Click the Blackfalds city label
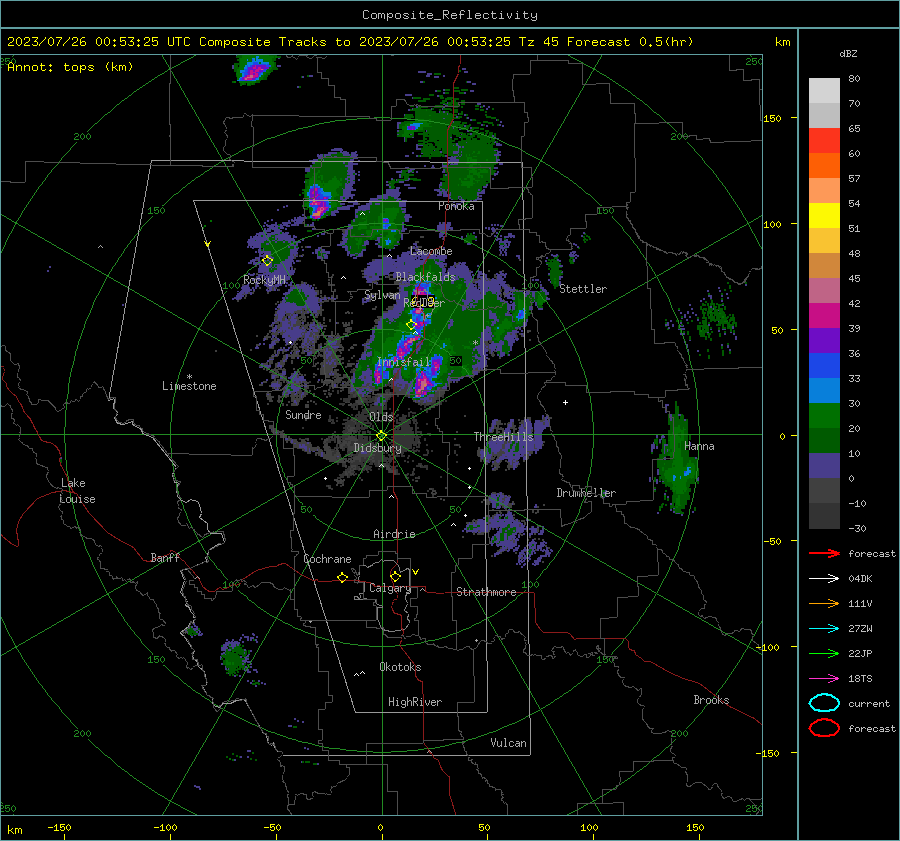900x841 pixels. pos(425,277)
